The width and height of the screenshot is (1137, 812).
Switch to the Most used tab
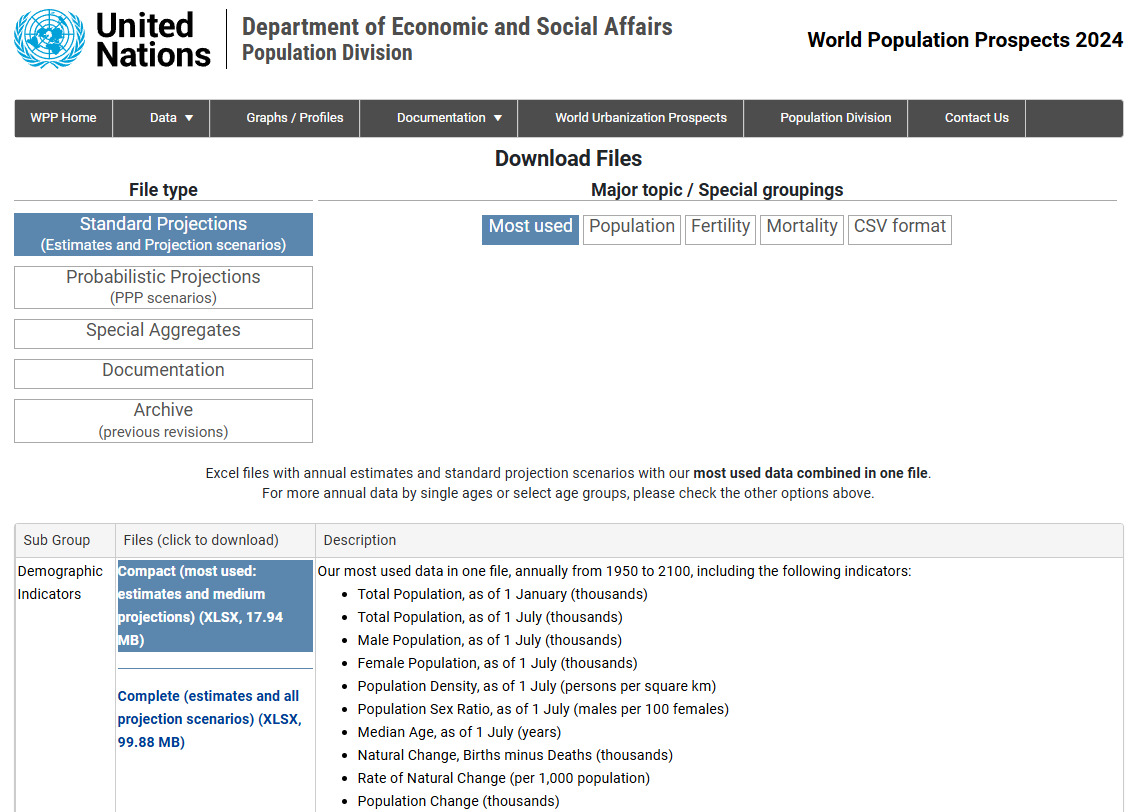pyautogui.click(x=530, y=228)
